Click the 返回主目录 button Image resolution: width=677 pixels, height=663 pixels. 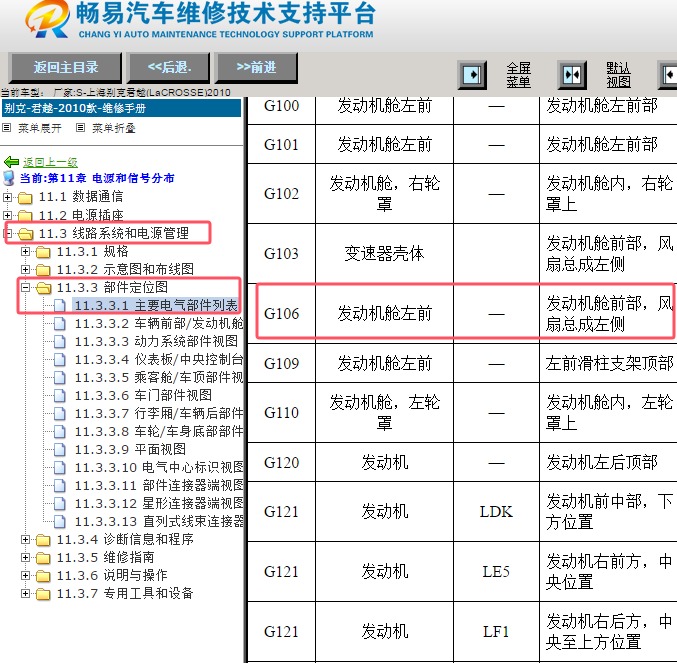(x=65, y=67)
